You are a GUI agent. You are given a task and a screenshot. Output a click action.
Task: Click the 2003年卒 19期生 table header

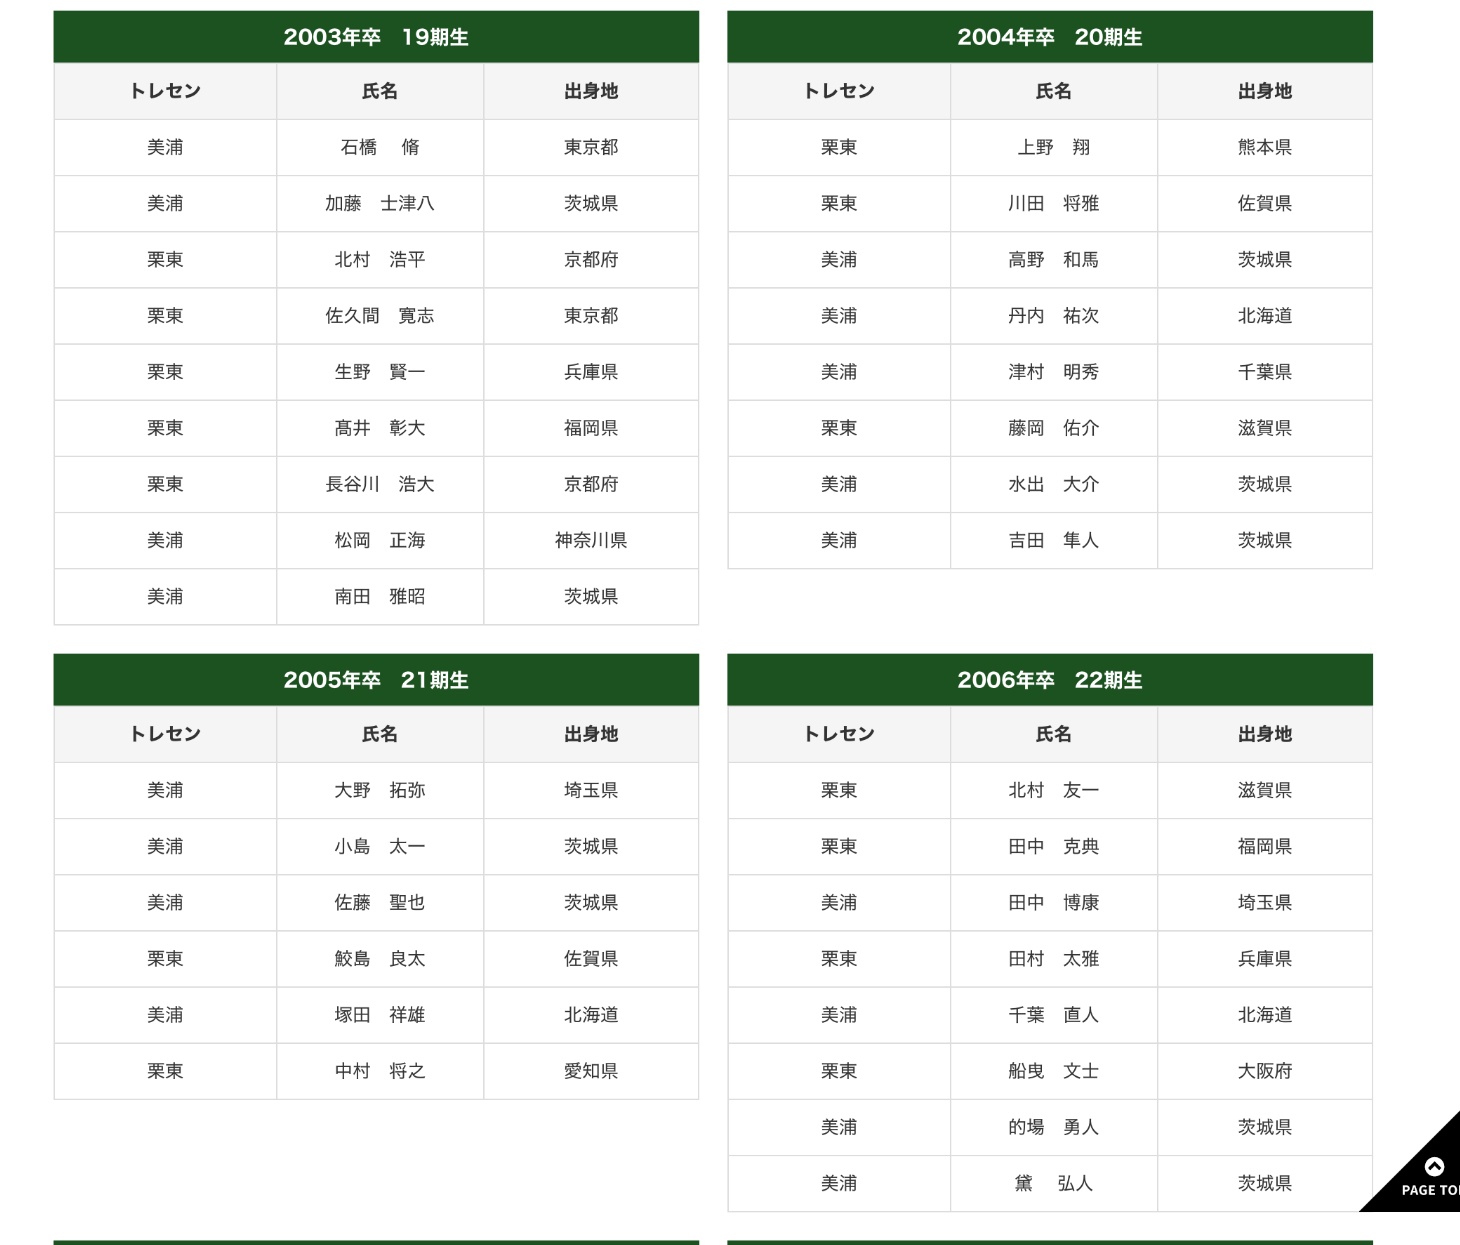376,37
